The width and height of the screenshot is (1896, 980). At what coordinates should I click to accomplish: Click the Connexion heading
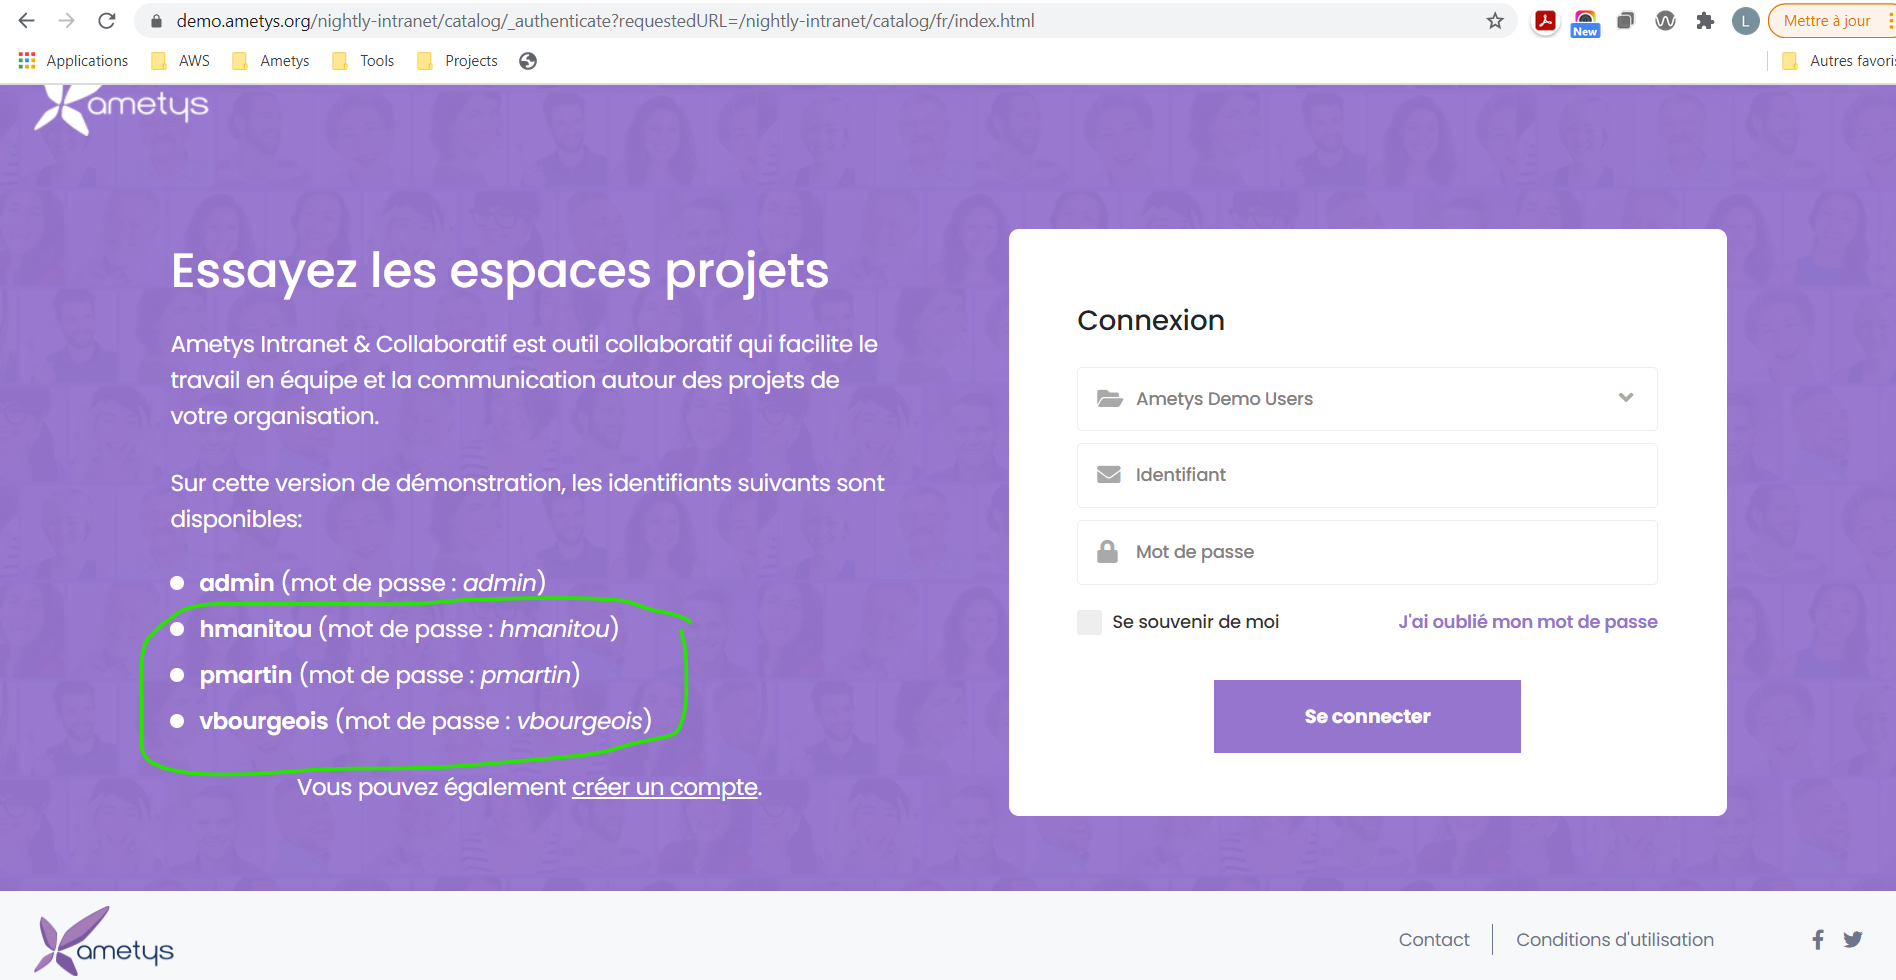pyautogui.click(x=1151, y=320)
